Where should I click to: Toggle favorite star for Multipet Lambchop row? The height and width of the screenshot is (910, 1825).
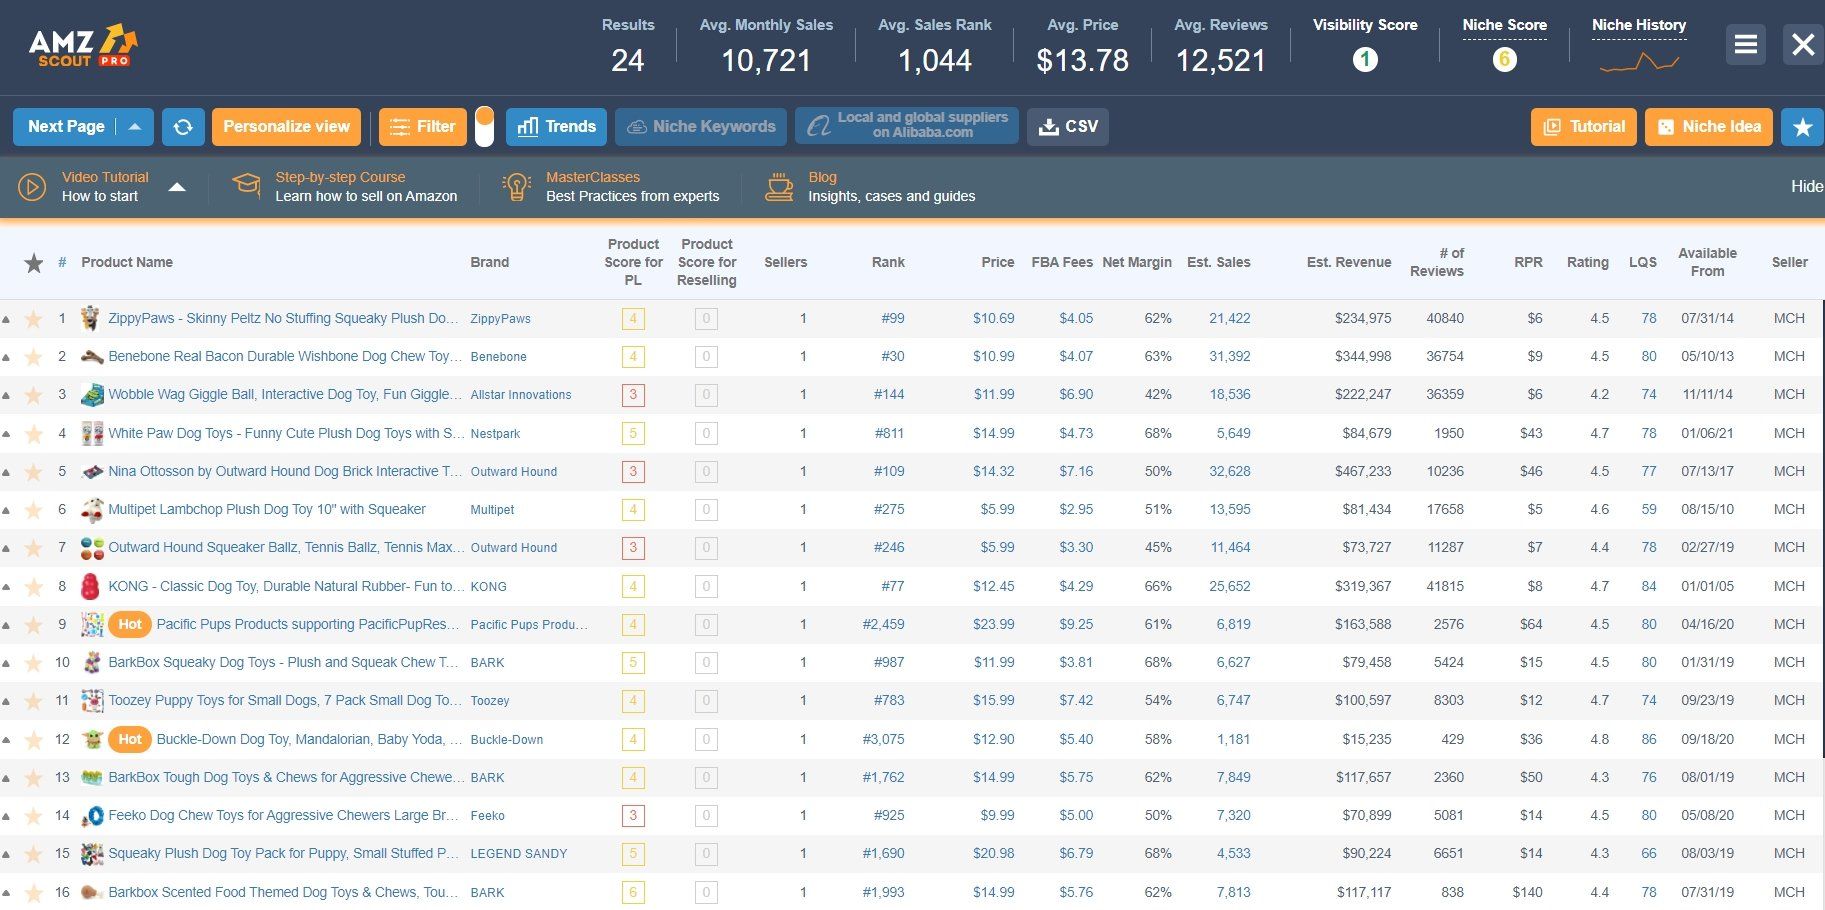click(34, 510)
